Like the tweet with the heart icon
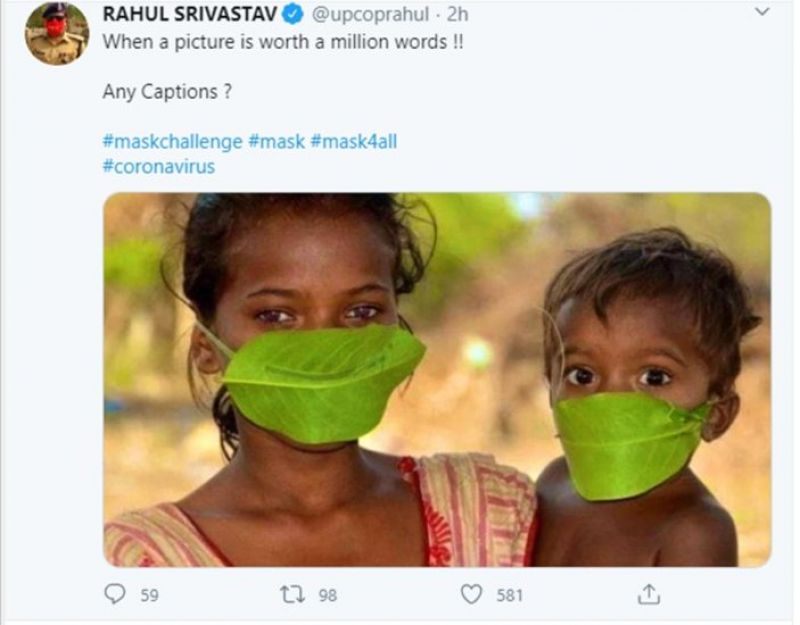Screen dimensions: 800x625 [471, 595]
